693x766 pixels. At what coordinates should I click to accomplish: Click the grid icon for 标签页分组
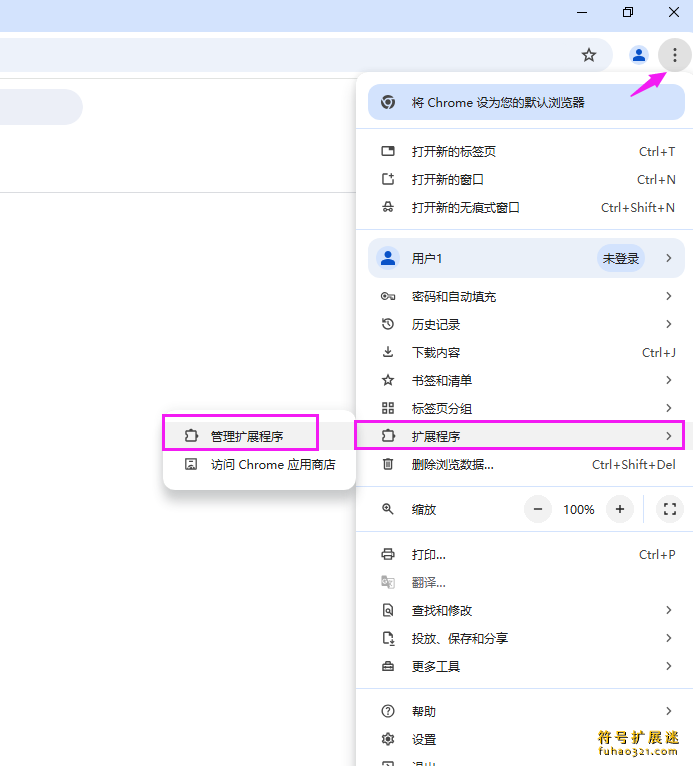[x=388, y=408]
